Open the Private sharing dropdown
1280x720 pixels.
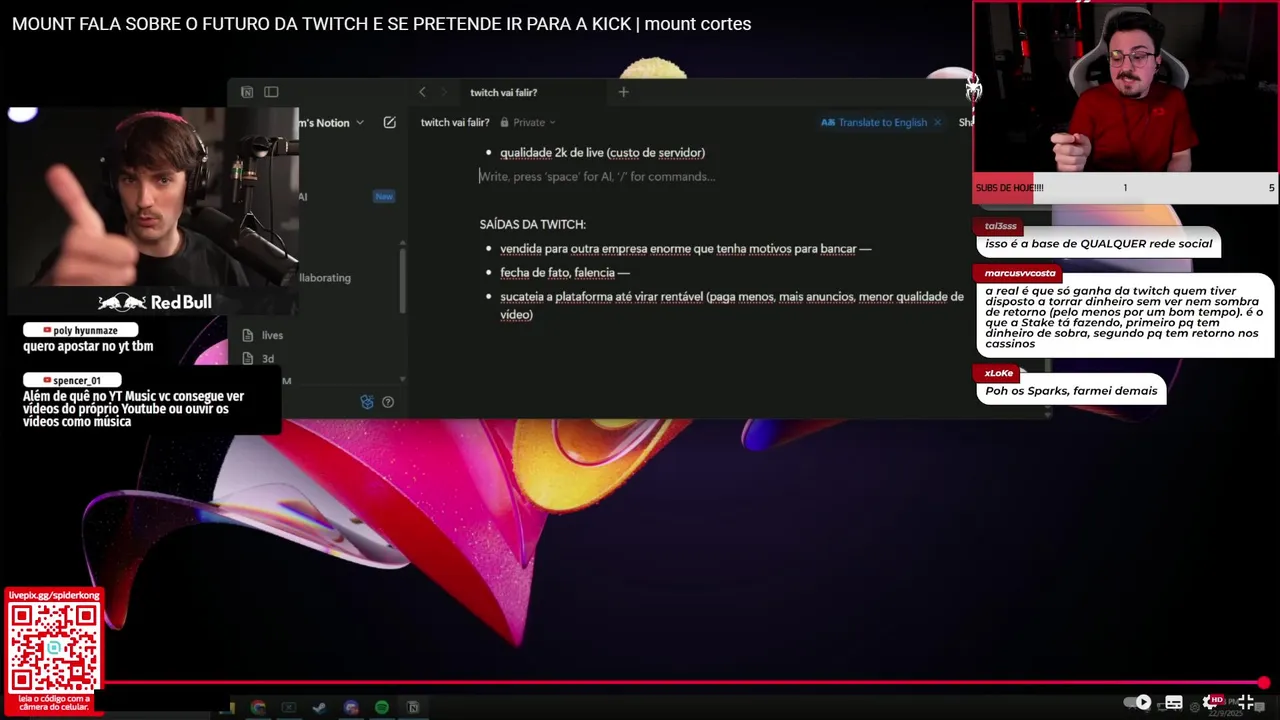[x=528, y=122]
